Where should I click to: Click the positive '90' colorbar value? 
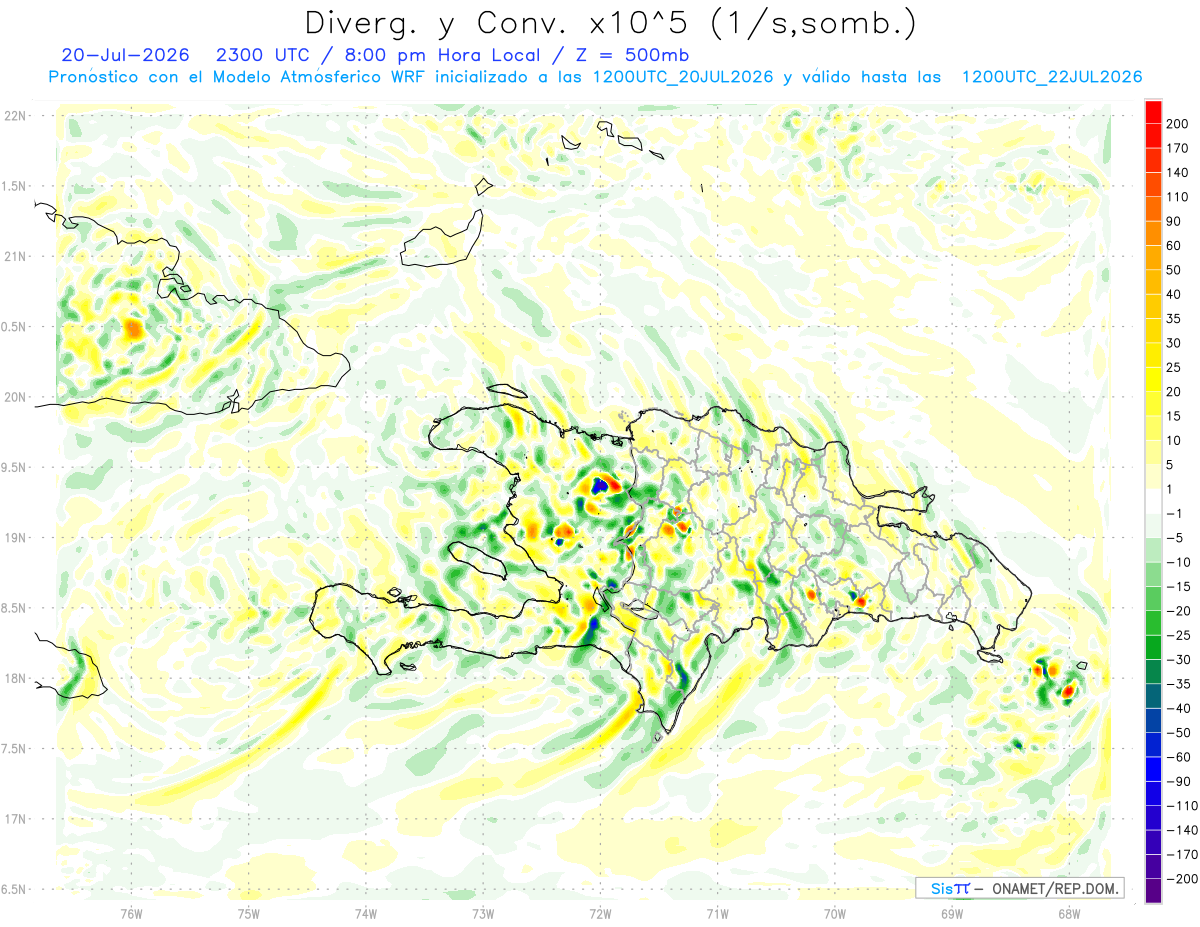point(1174,221)
